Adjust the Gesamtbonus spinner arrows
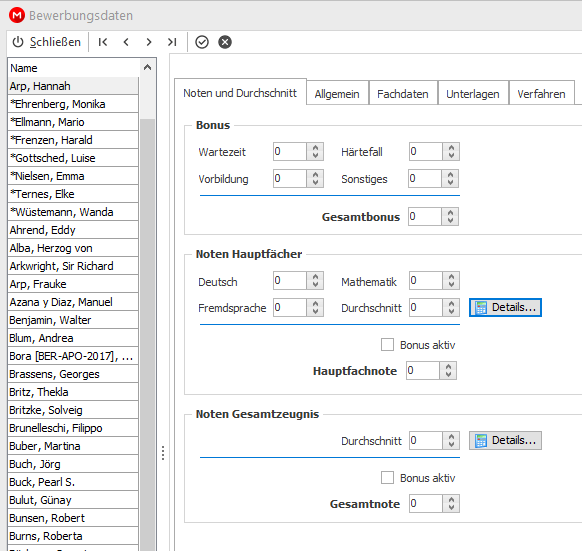Viewport: 582px width, 551px height. coord(450,216)
